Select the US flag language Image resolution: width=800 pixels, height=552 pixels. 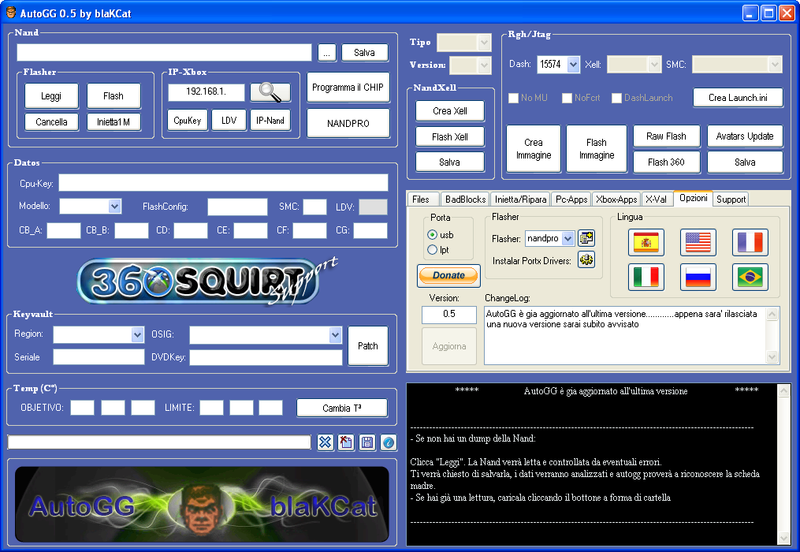[698, 242]
